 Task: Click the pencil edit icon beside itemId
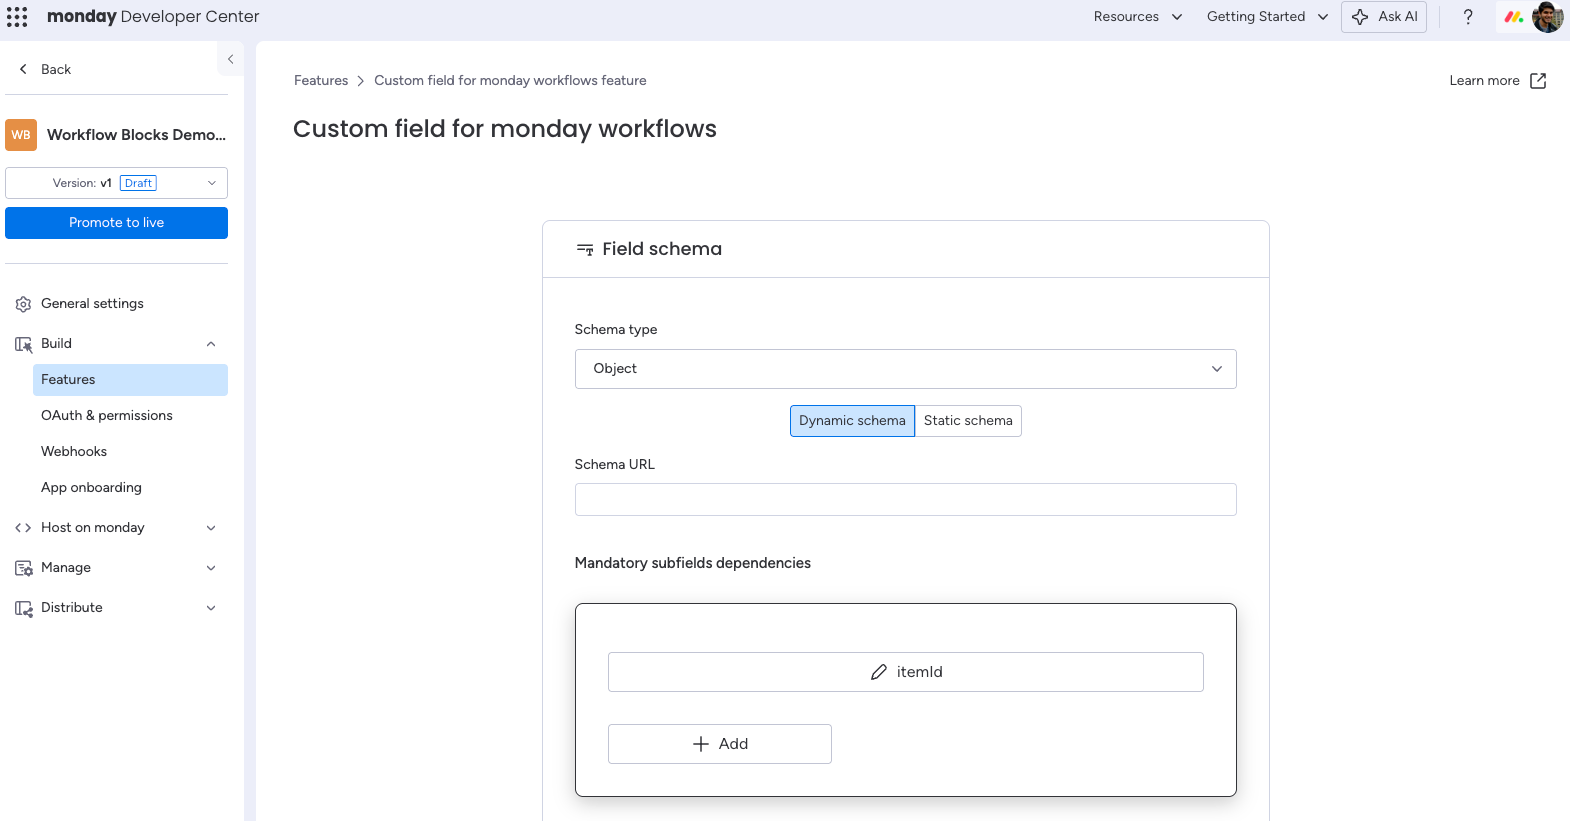click(879, 672)
